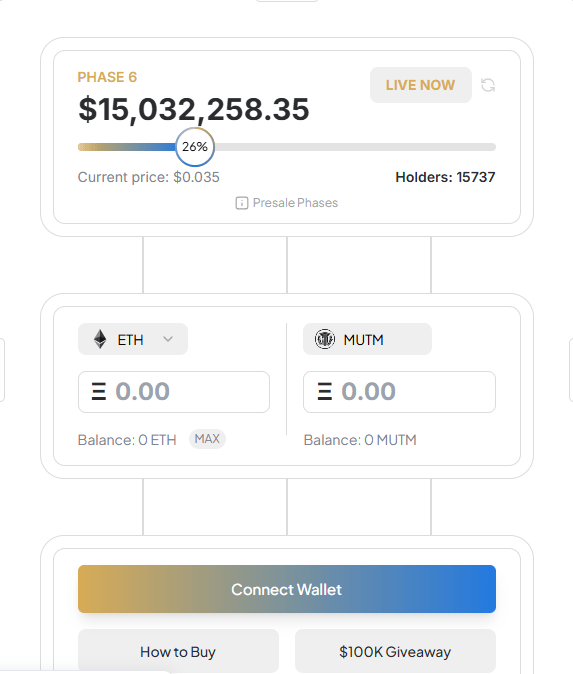573x674 pixels.
Task: Click the MAX balance button
Action: 207,439
